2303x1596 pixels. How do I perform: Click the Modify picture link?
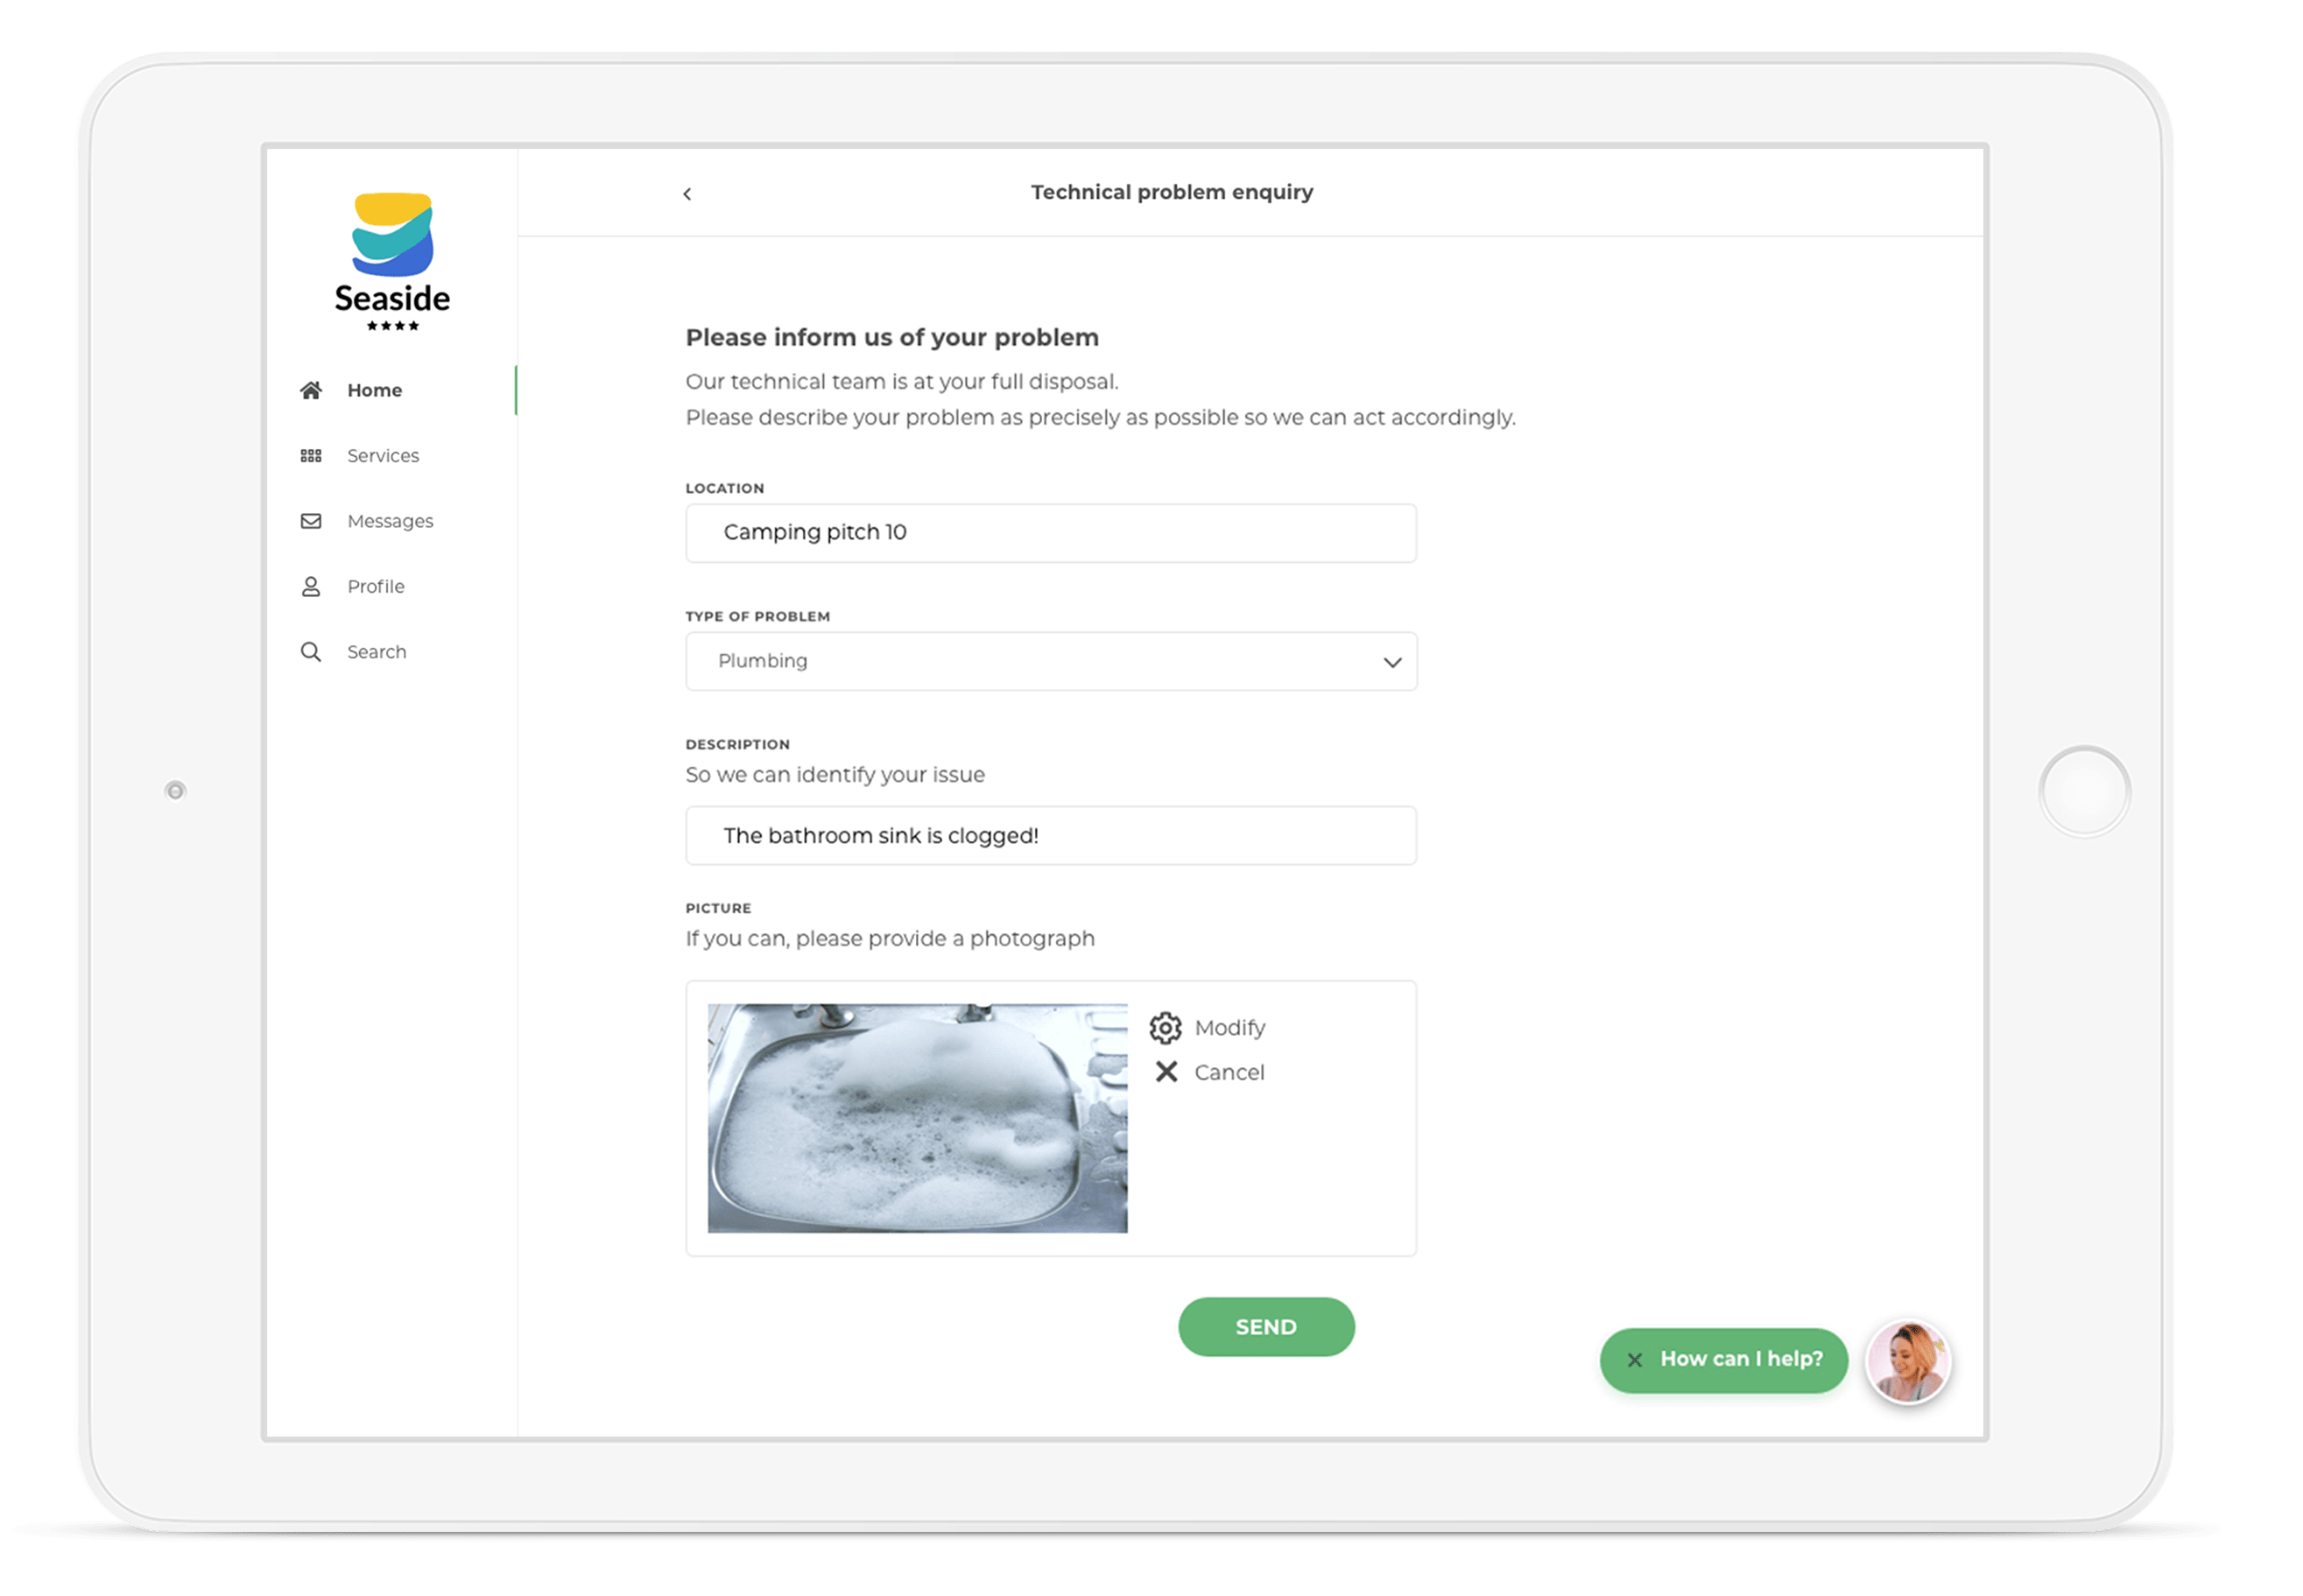pyautogui.click(x=1229, y=1028)
